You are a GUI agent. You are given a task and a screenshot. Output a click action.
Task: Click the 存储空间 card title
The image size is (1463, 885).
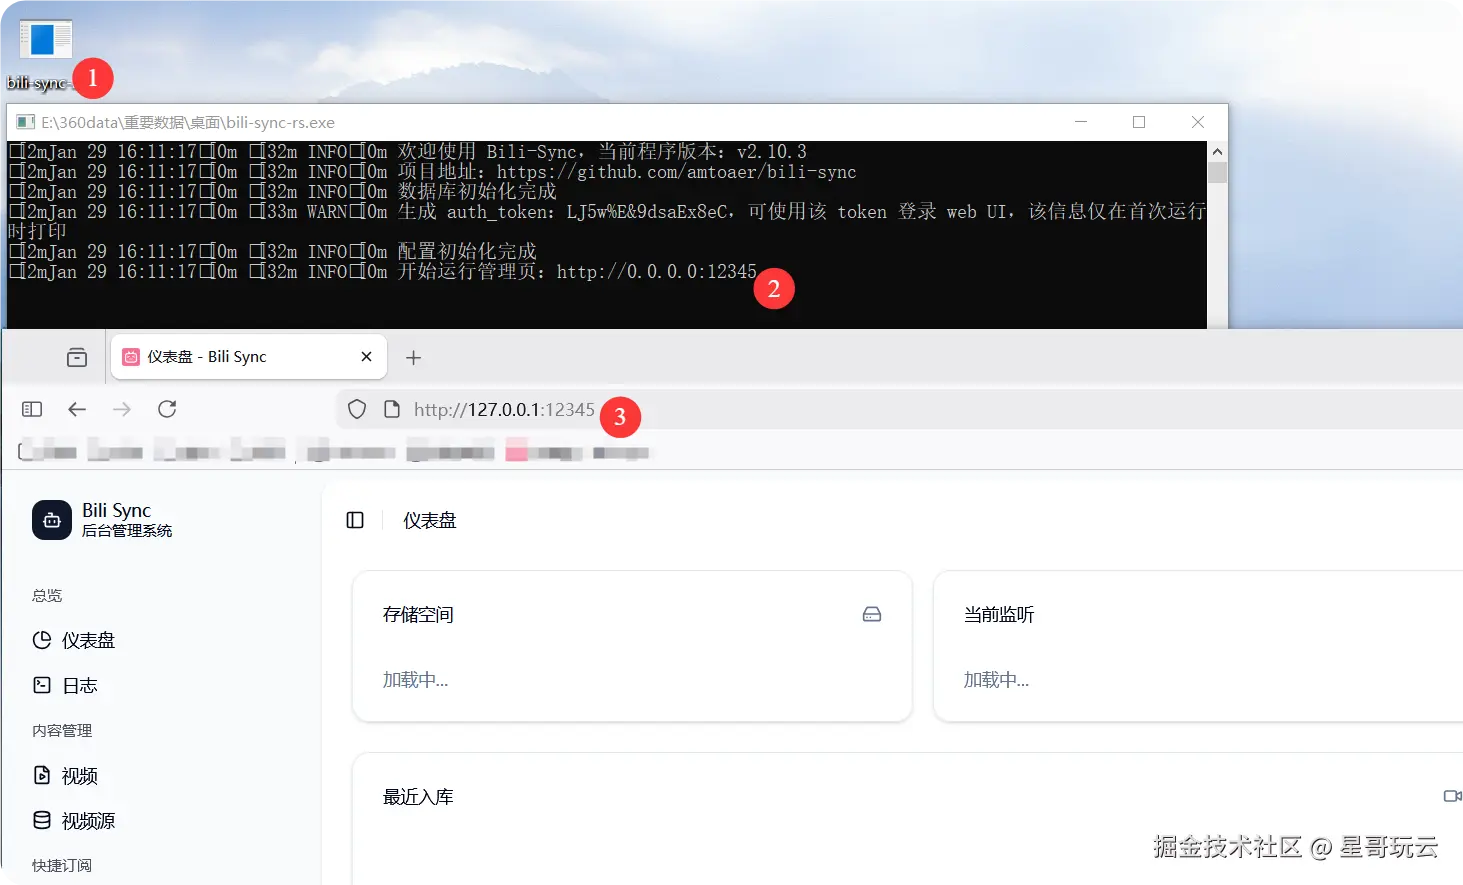[418, 614]
